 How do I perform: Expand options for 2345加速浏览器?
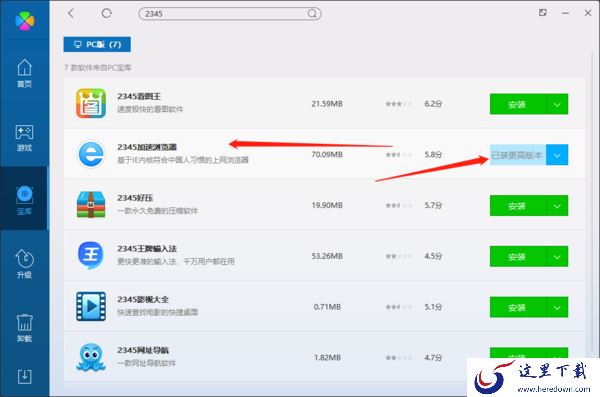pos(557,155)
